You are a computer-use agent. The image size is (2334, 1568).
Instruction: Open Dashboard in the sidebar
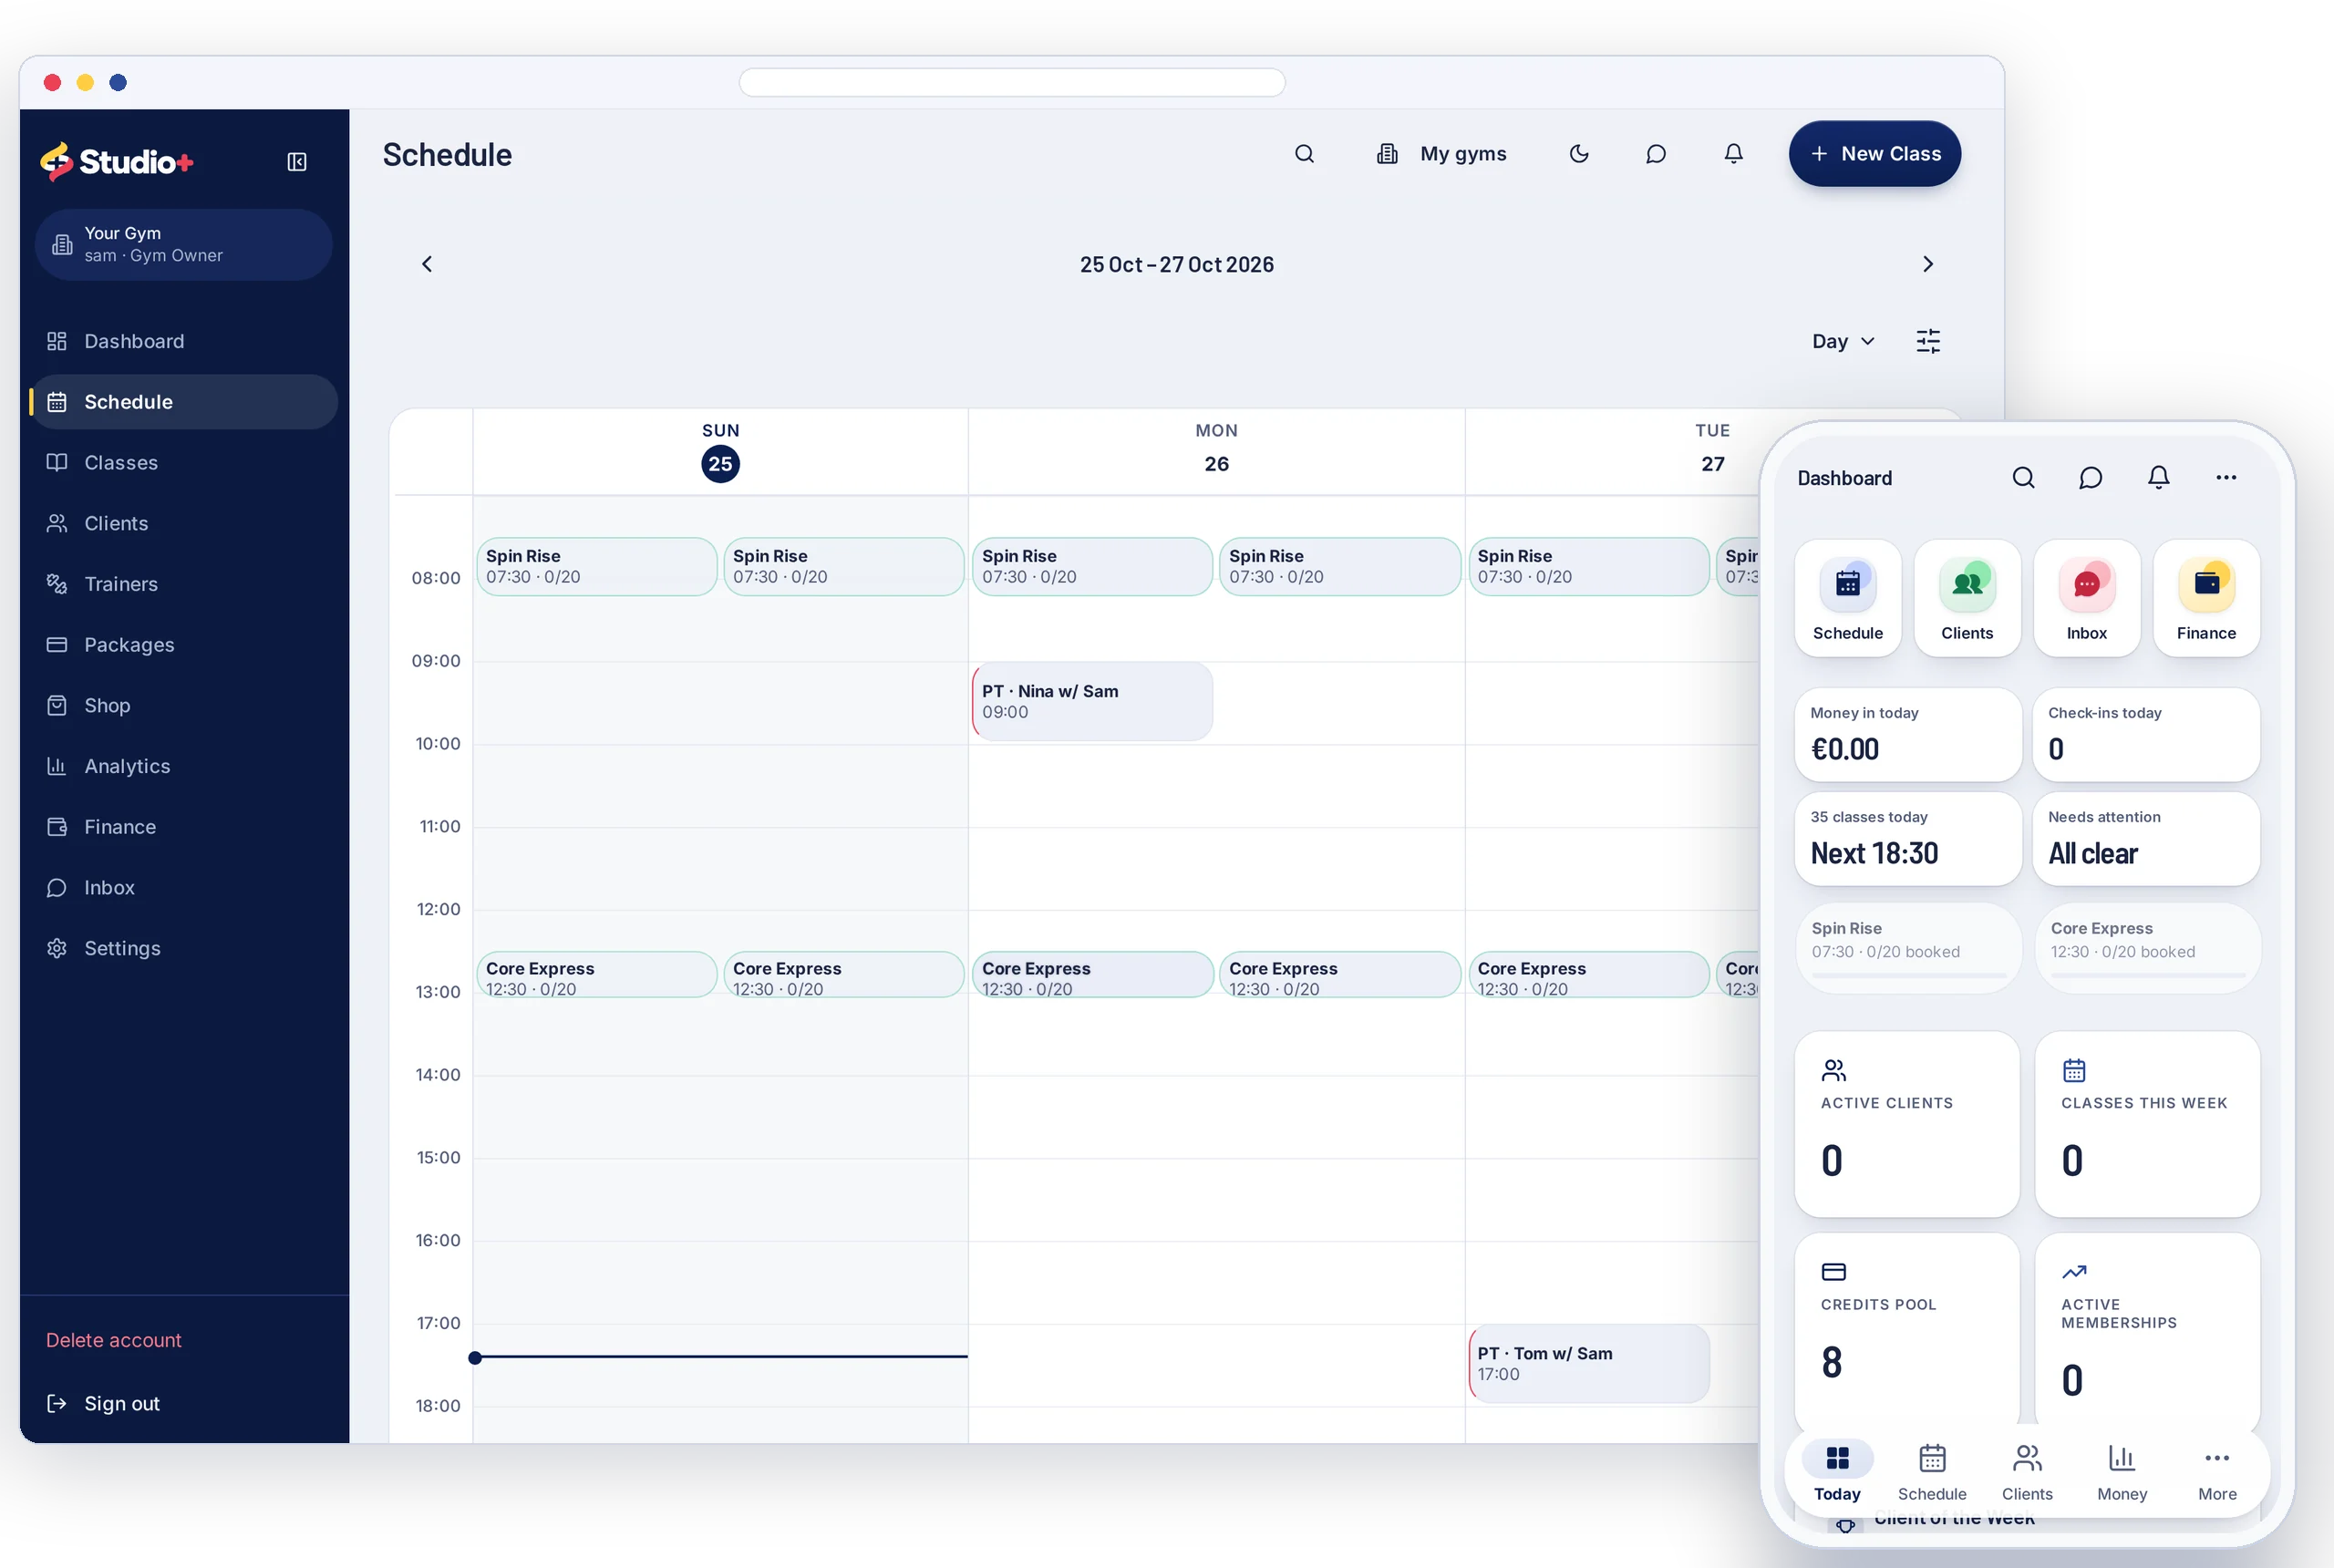point(184,341)
